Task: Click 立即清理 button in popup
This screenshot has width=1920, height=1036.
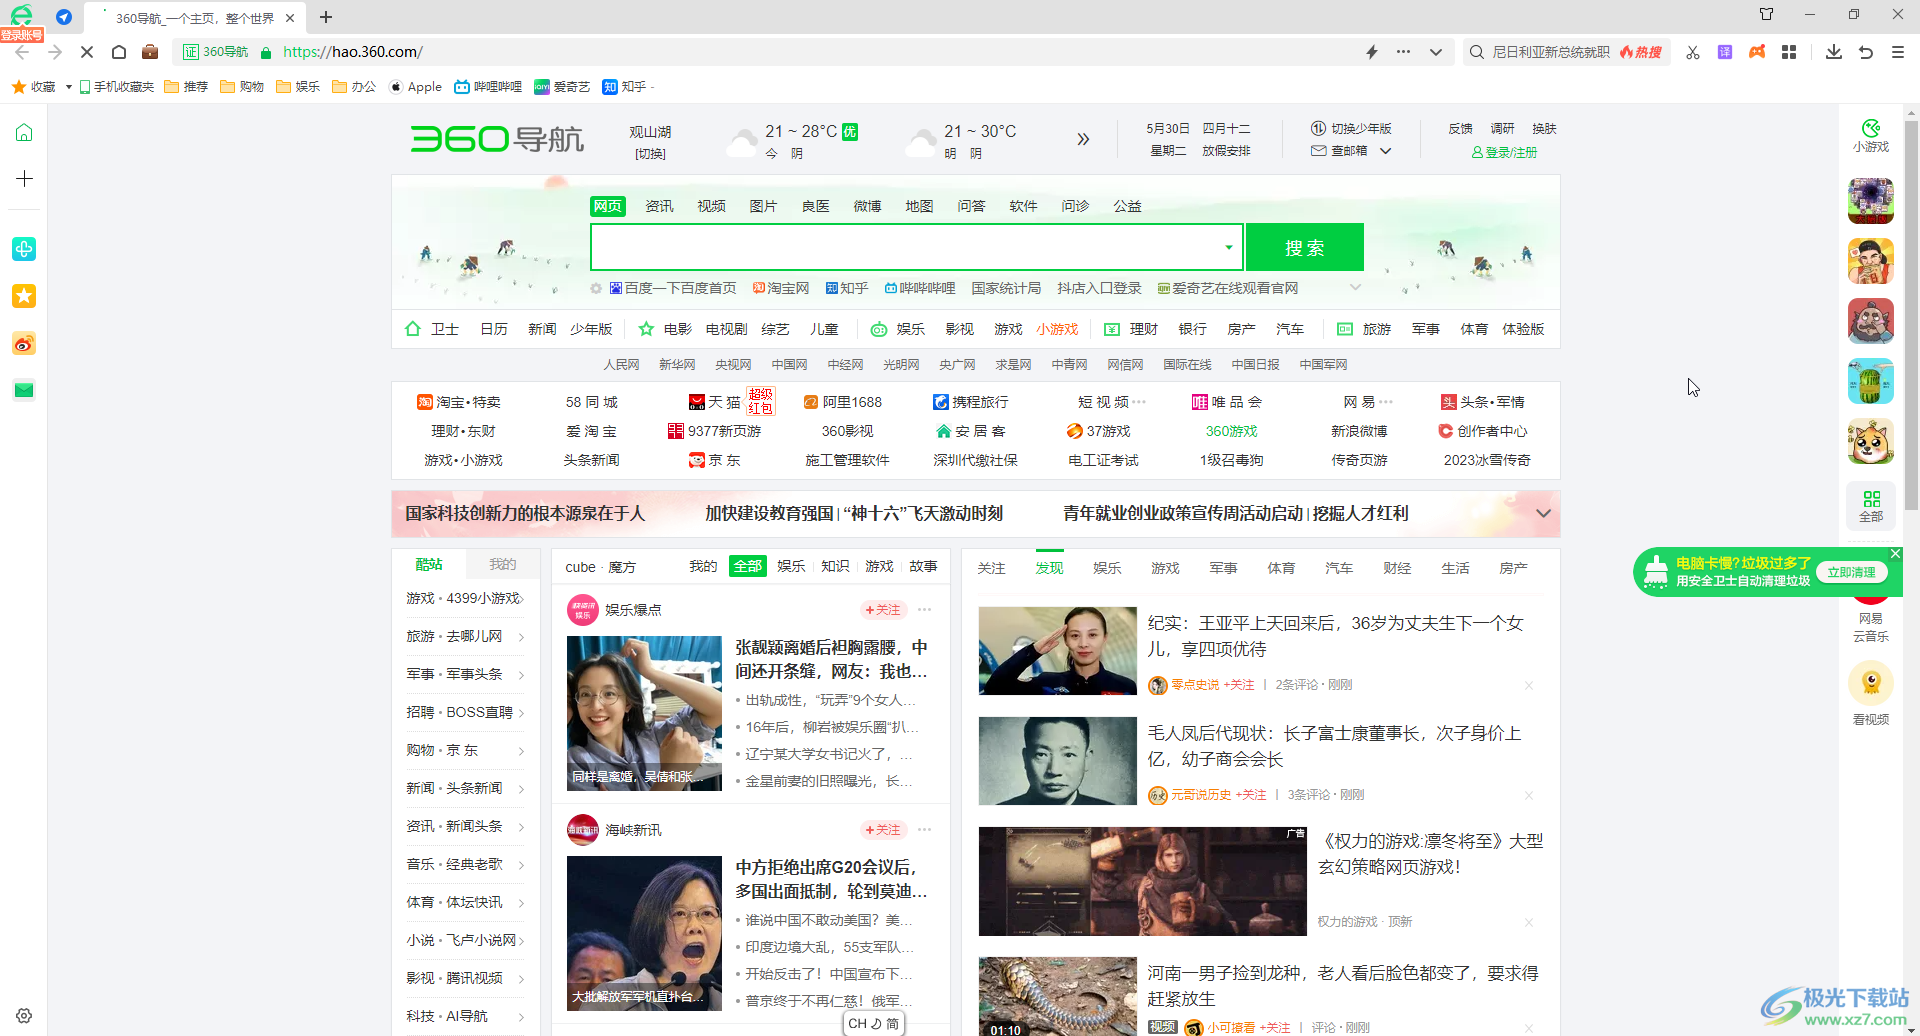Action: (x=1851, y=573)
